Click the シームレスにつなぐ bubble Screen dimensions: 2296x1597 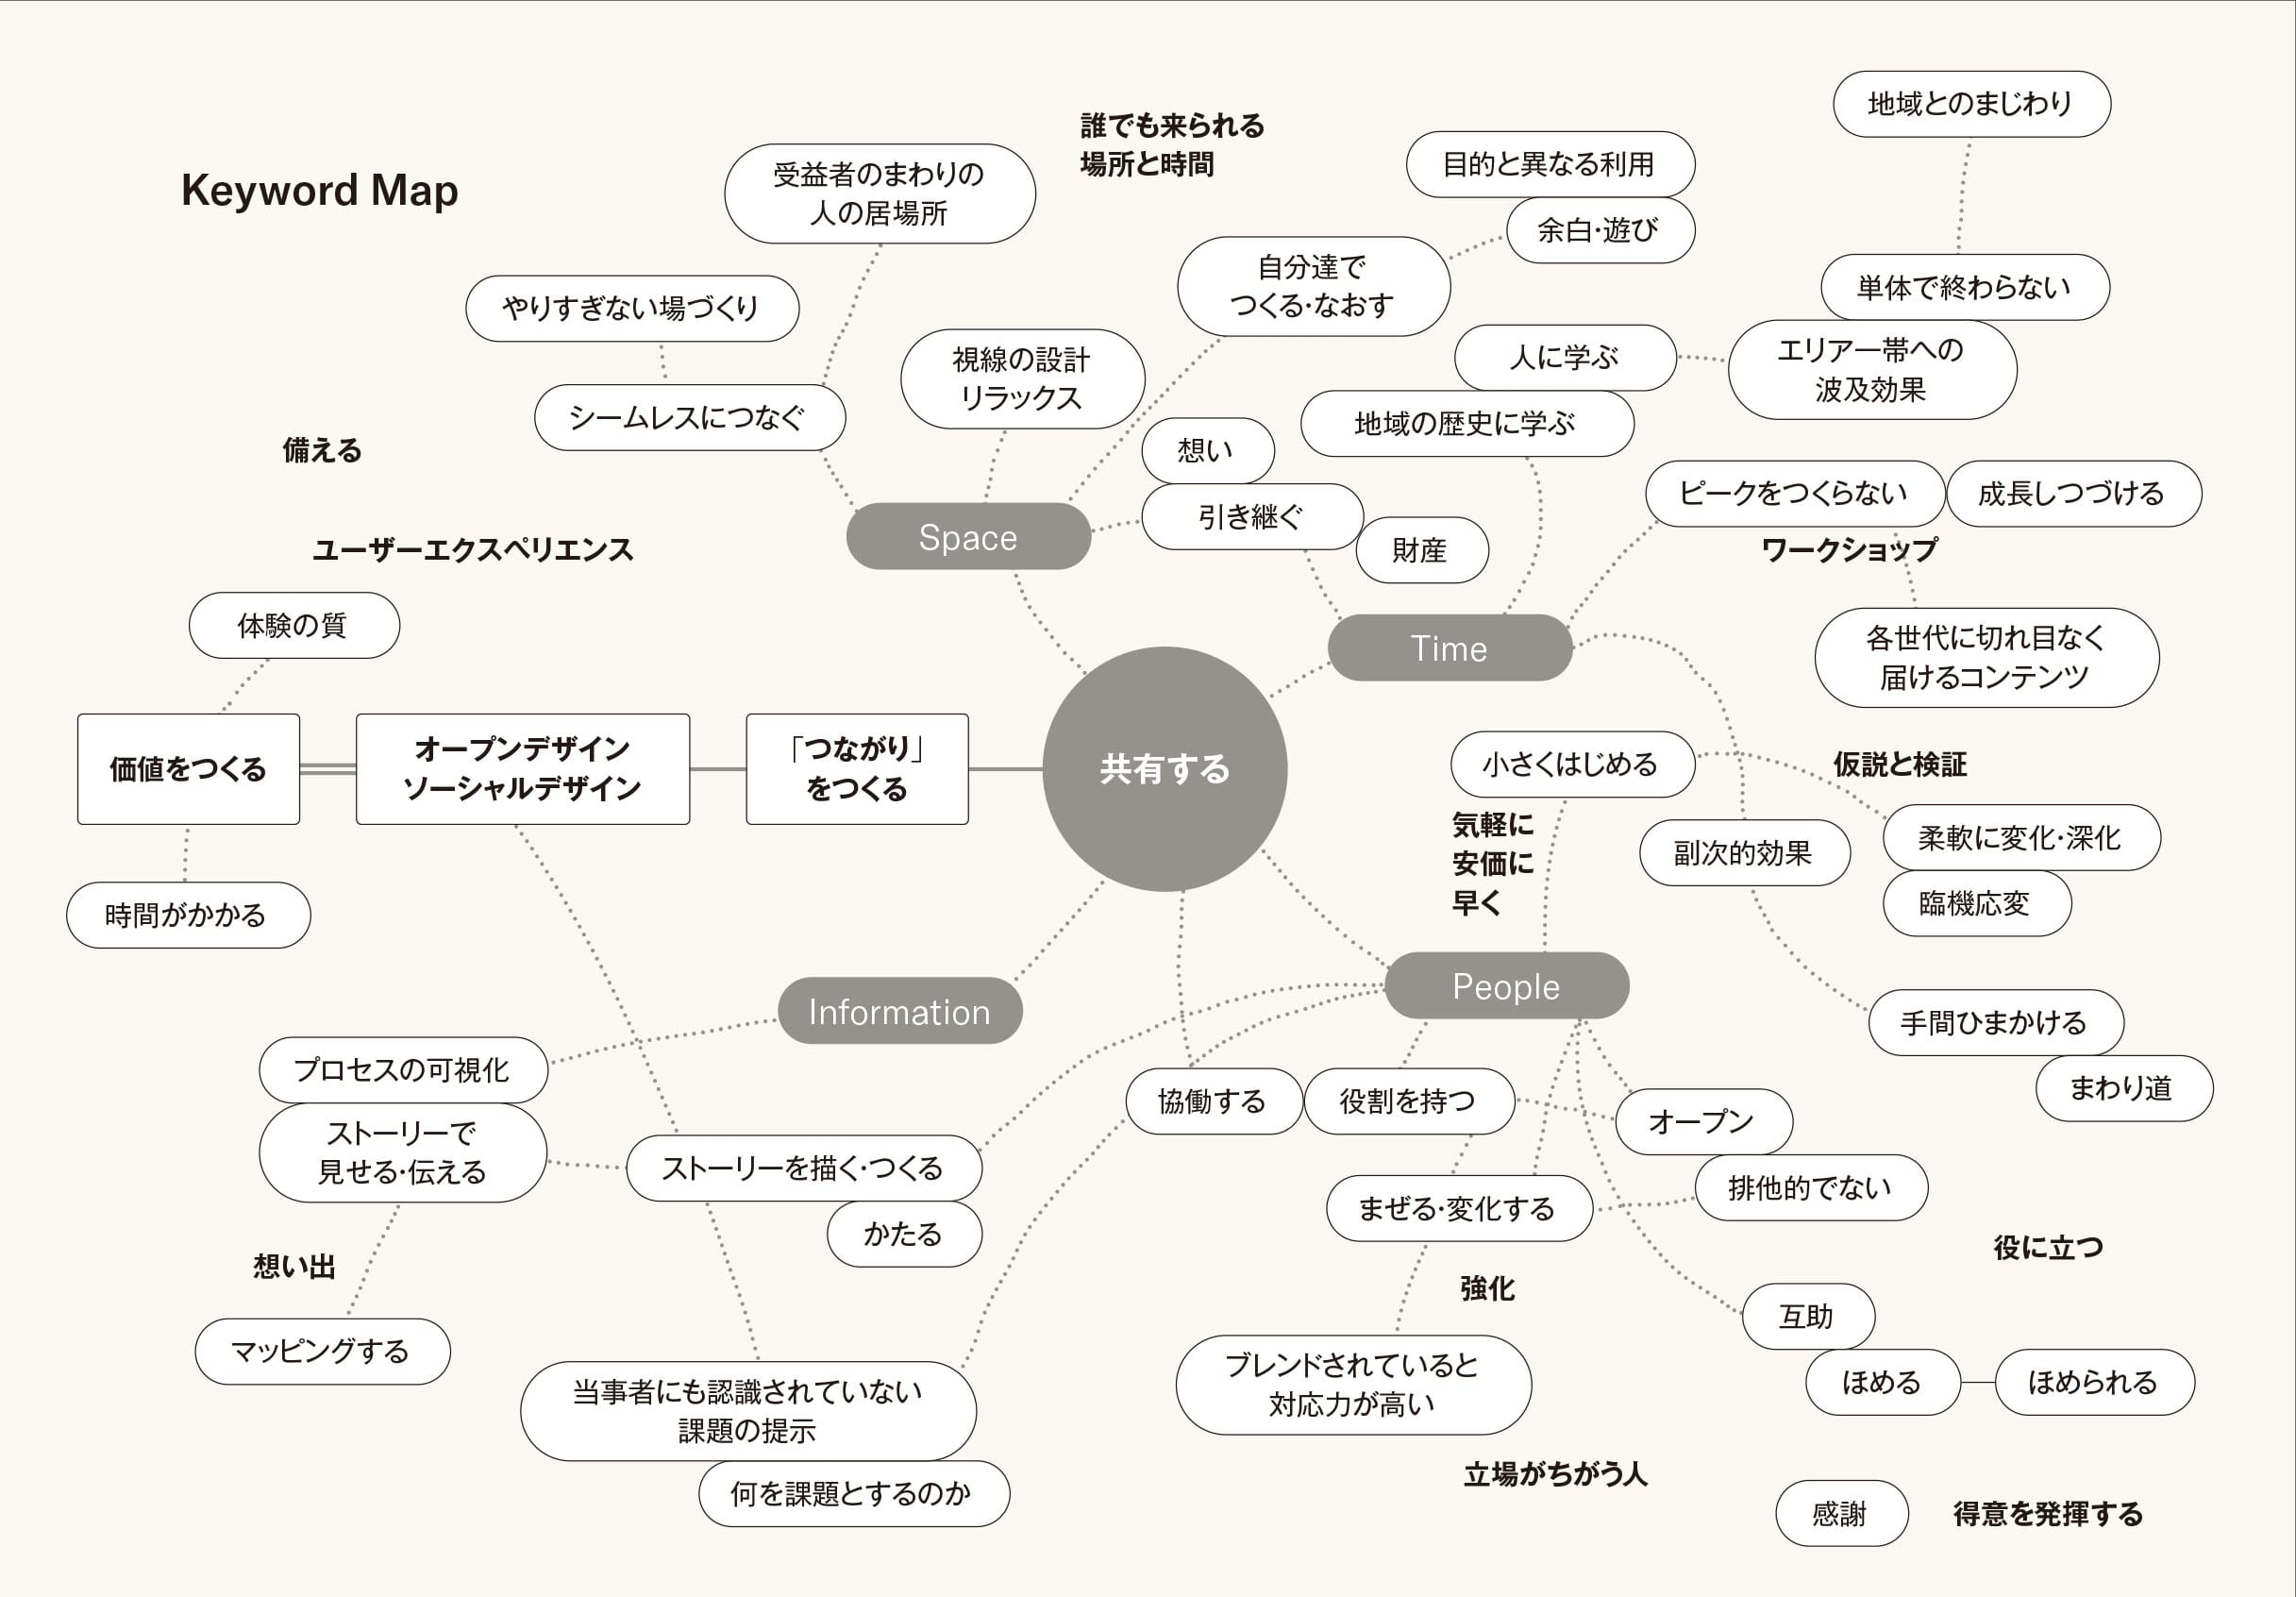[689, 417]
